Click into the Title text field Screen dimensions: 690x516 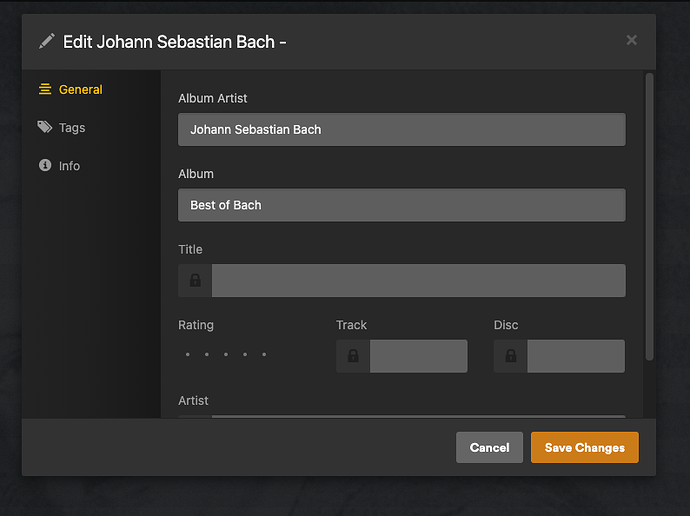418,281
